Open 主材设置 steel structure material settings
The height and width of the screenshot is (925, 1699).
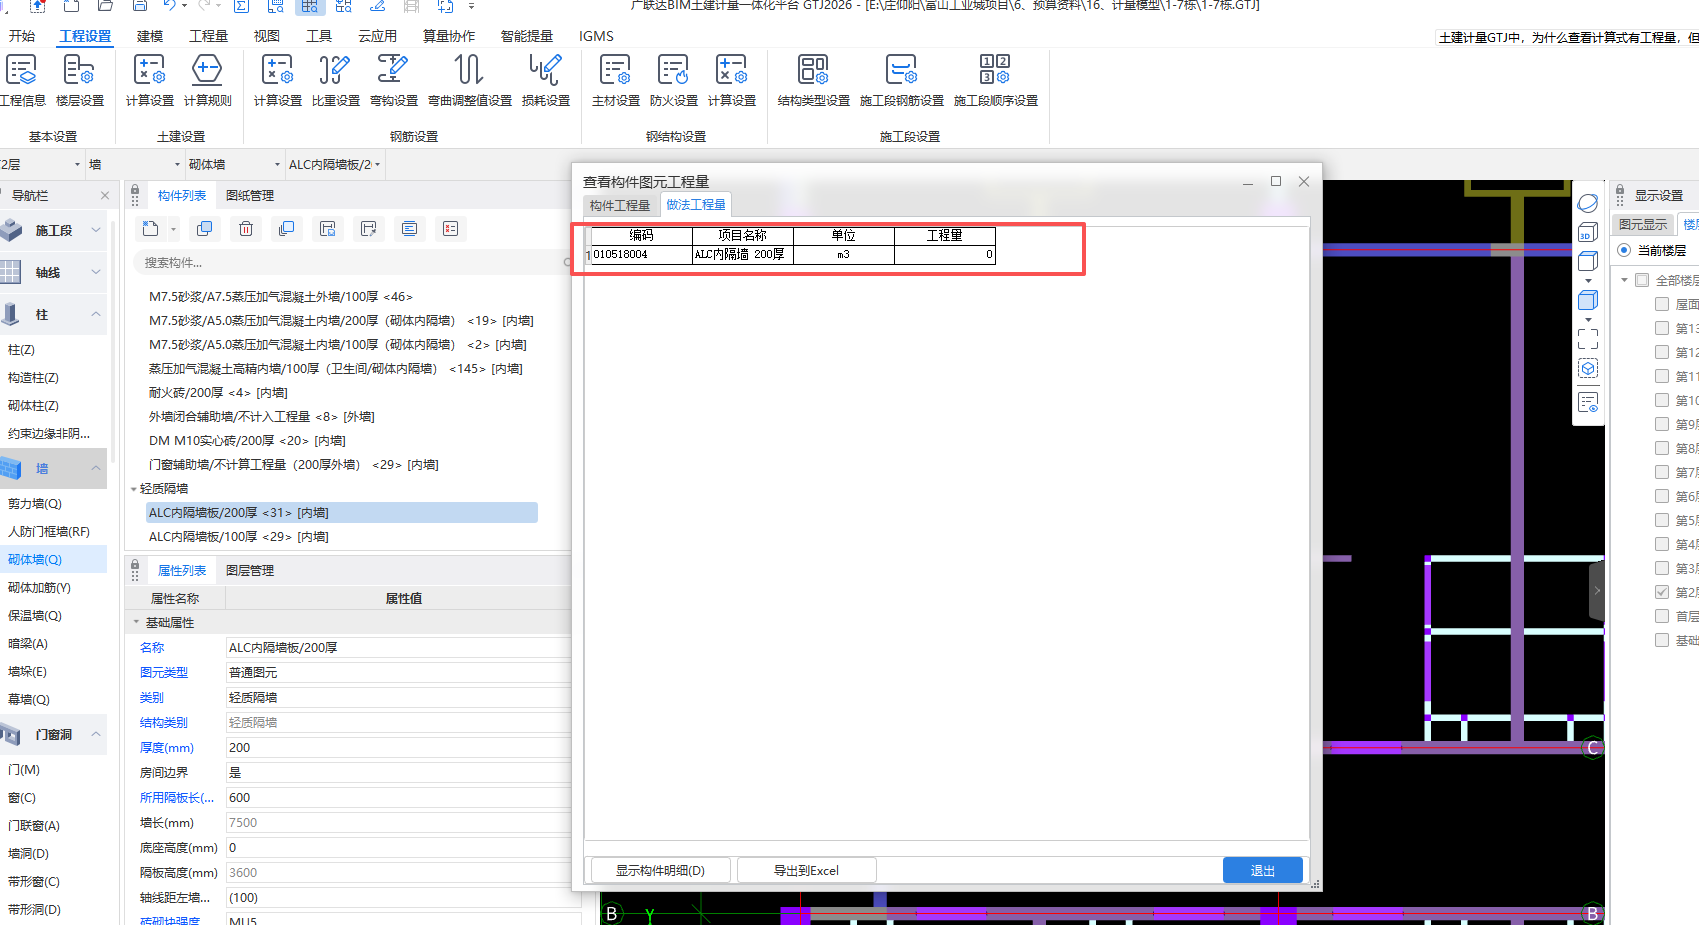pos(616,80)
